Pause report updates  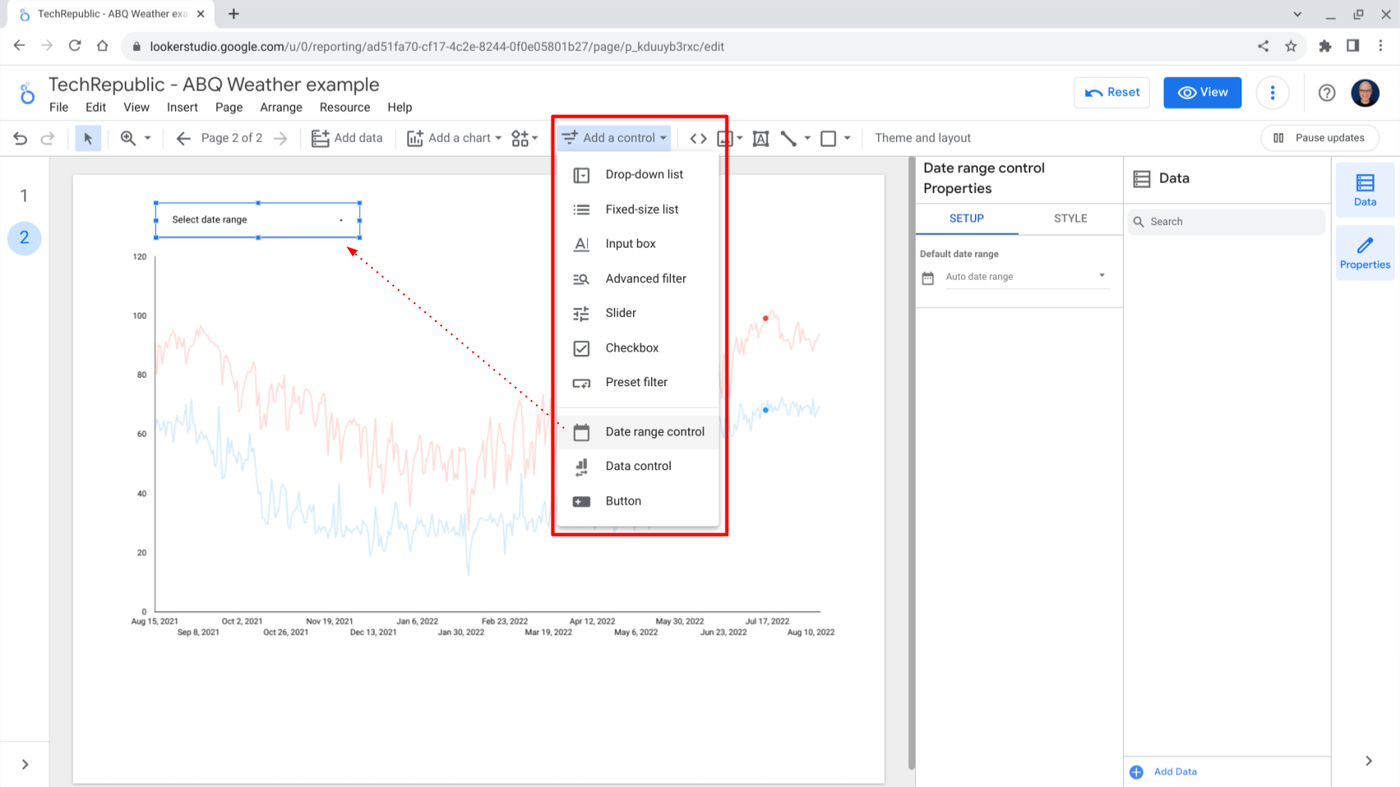pyautogui.click(x=1319, y=138)
